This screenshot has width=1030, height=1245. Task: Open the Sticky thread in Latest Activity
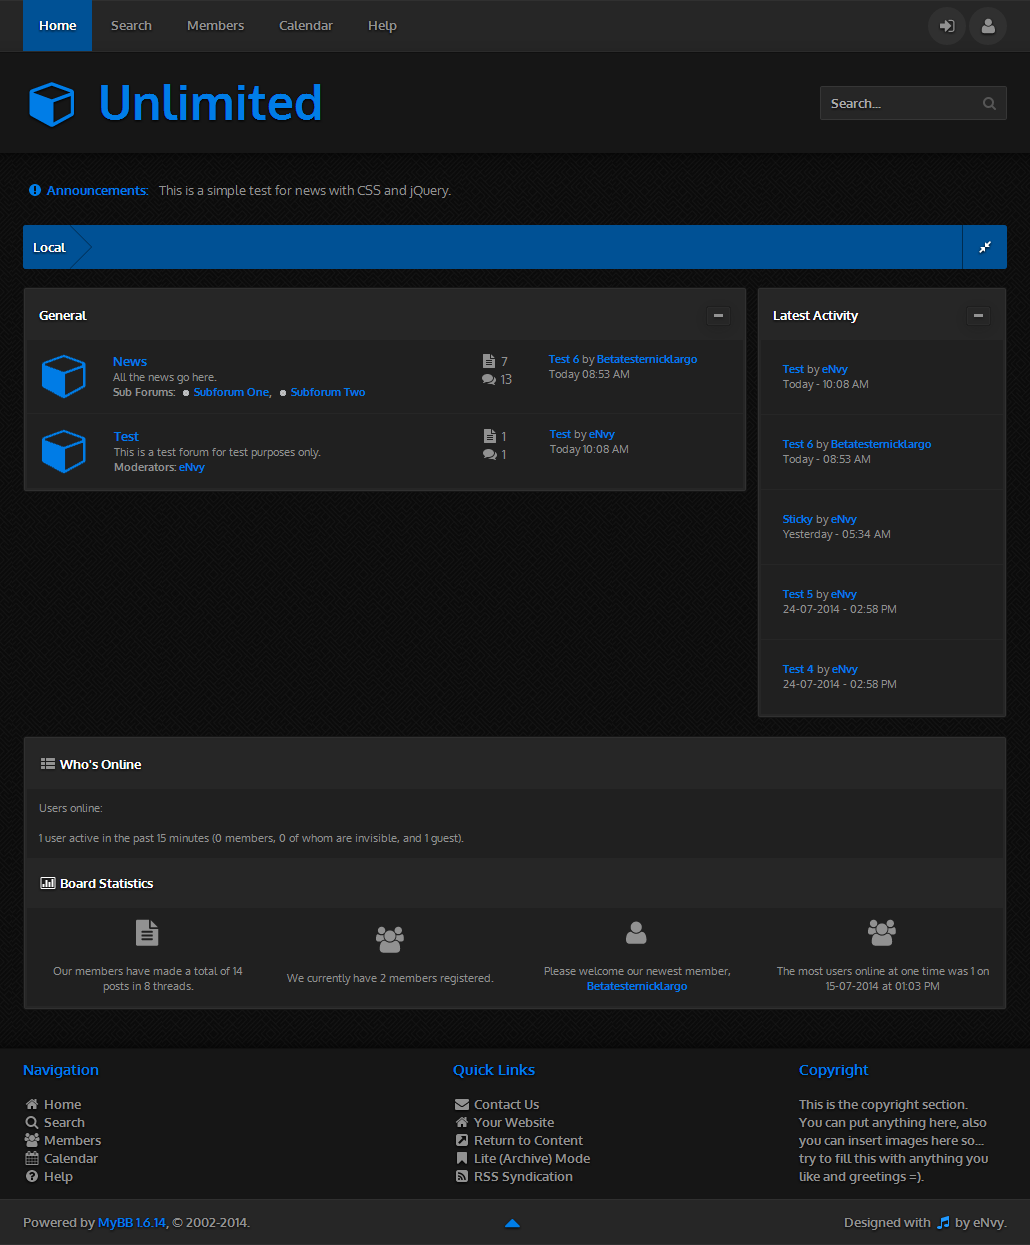pos(797,519)
